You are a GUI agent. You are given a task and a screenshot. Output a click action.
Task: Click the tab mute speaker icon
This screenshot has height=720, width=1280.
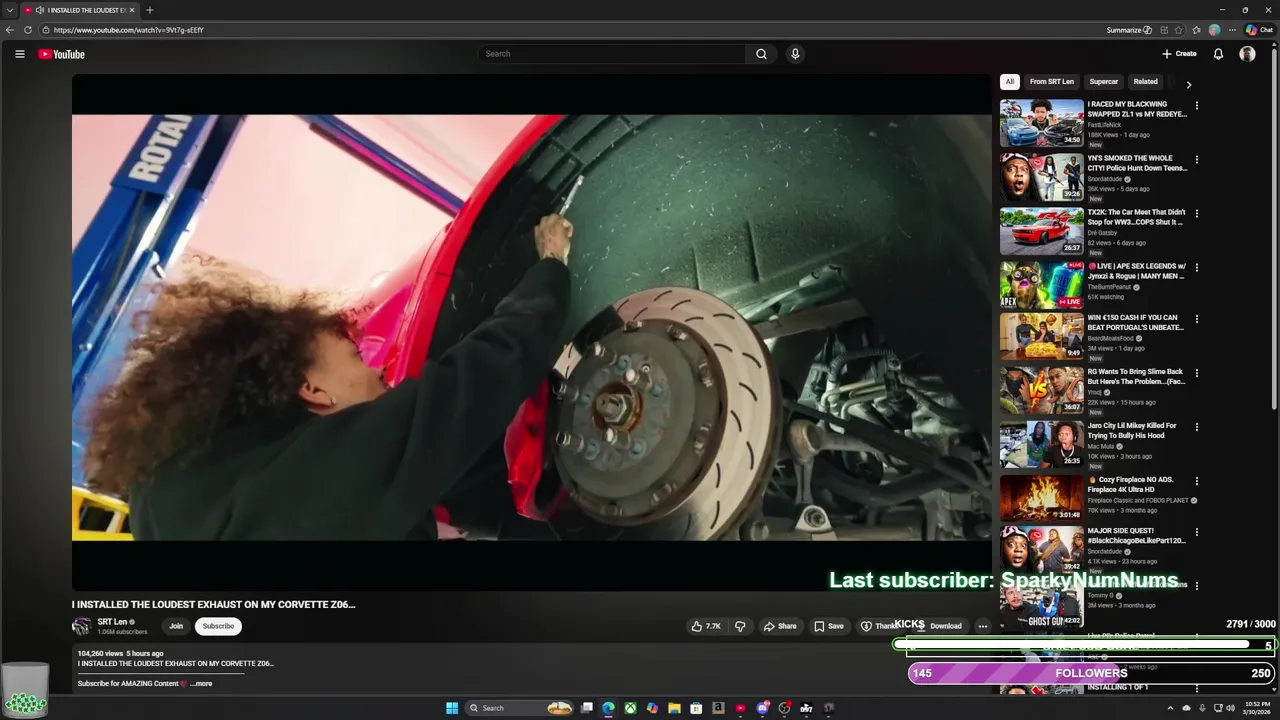coord(39,10)
